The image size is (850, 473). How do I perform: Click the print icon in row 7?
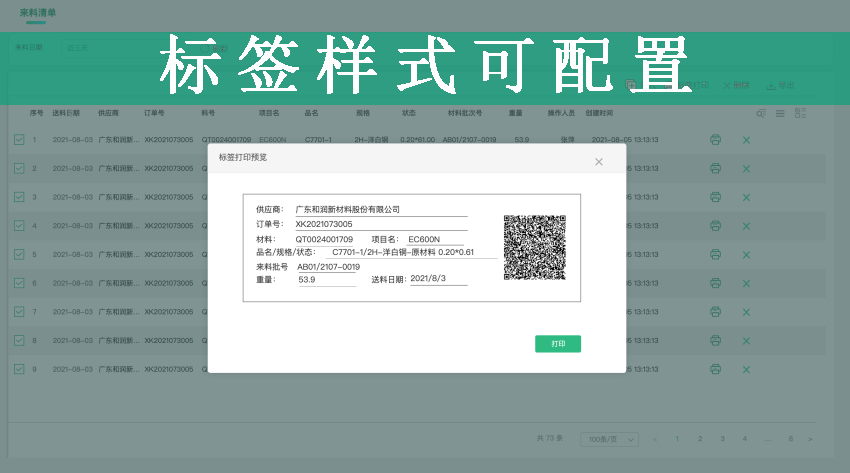[x=715, y=312]
